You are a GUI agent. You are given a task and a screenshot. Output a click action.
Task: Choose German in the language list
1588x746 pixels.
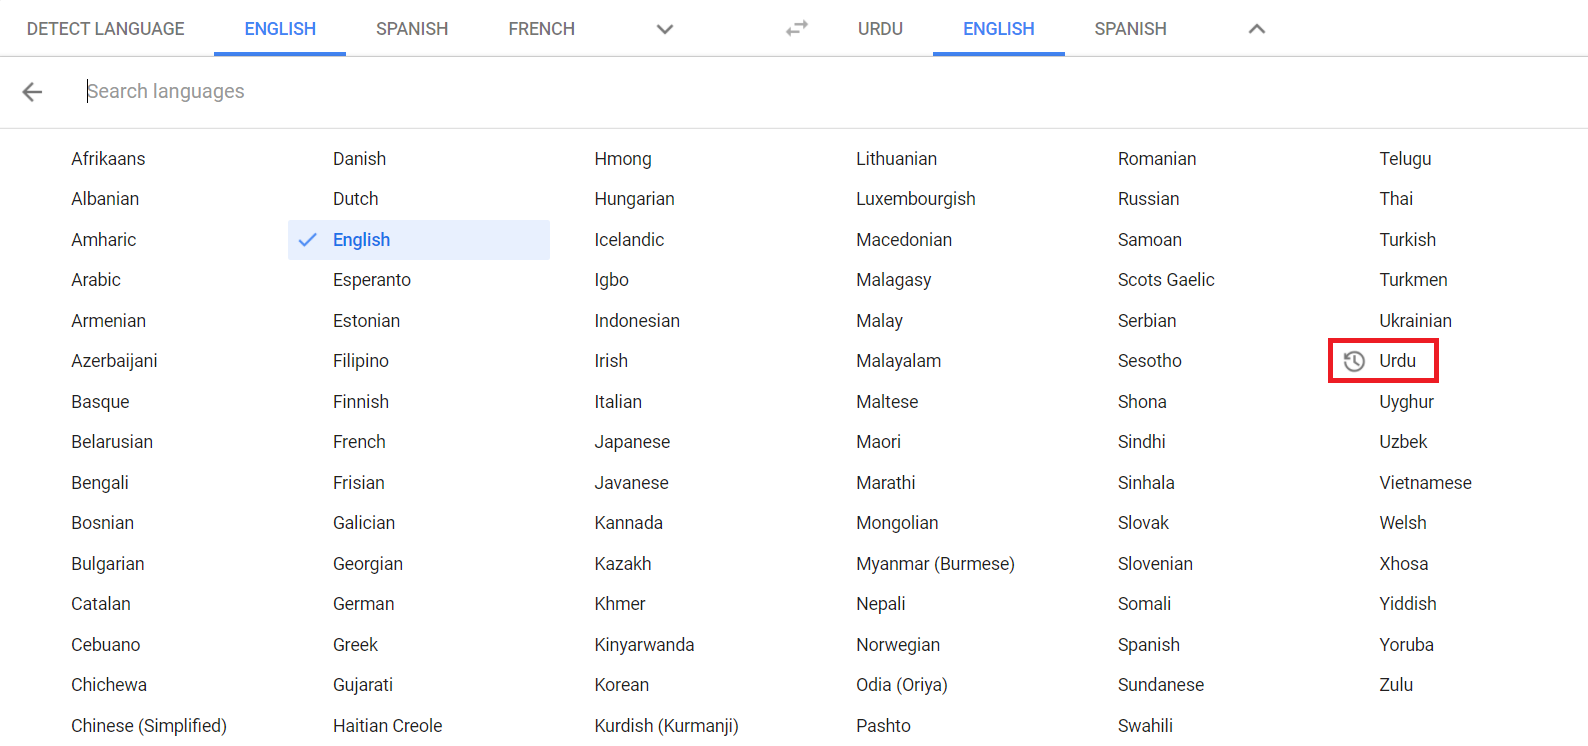pos(363,604)
